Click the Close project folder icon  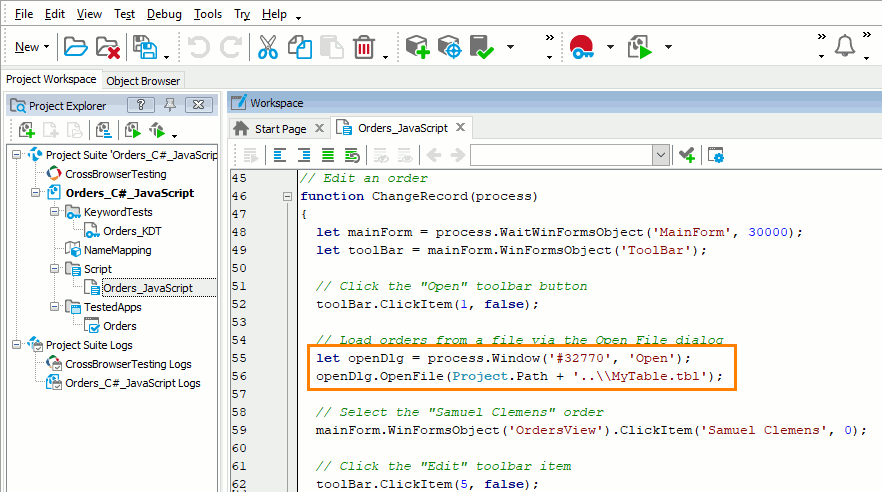pos(108,47)
